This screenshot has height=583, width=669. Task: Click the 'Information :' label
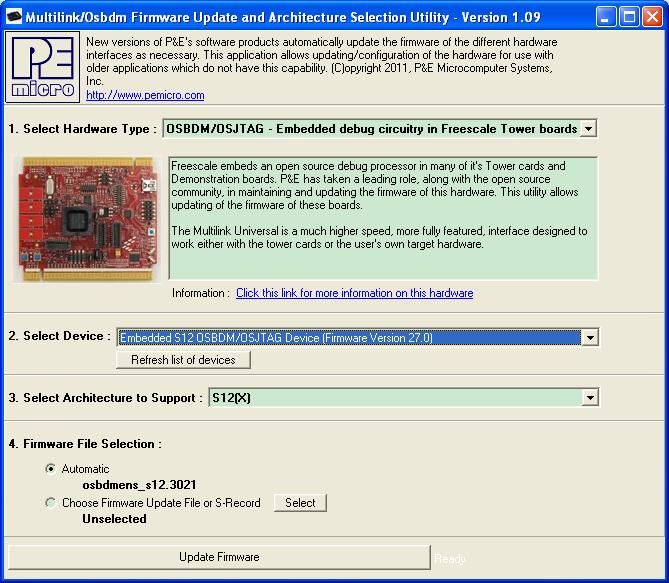(201, 293)
